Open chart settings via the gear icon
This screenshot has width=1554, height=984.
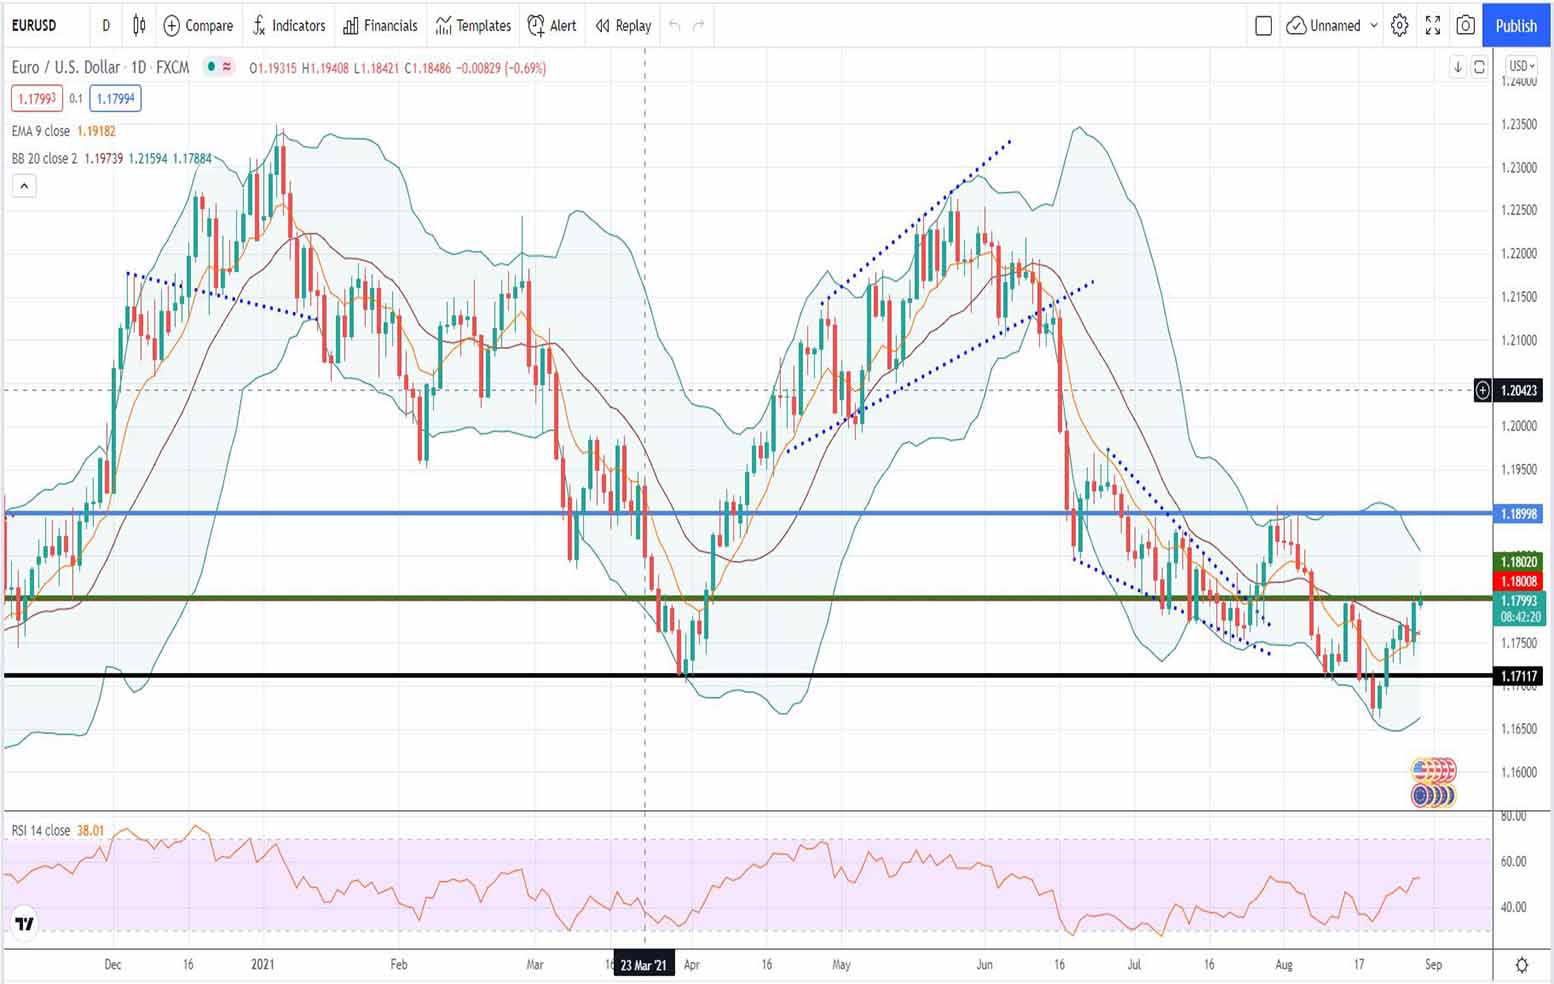coord(1400,25)
